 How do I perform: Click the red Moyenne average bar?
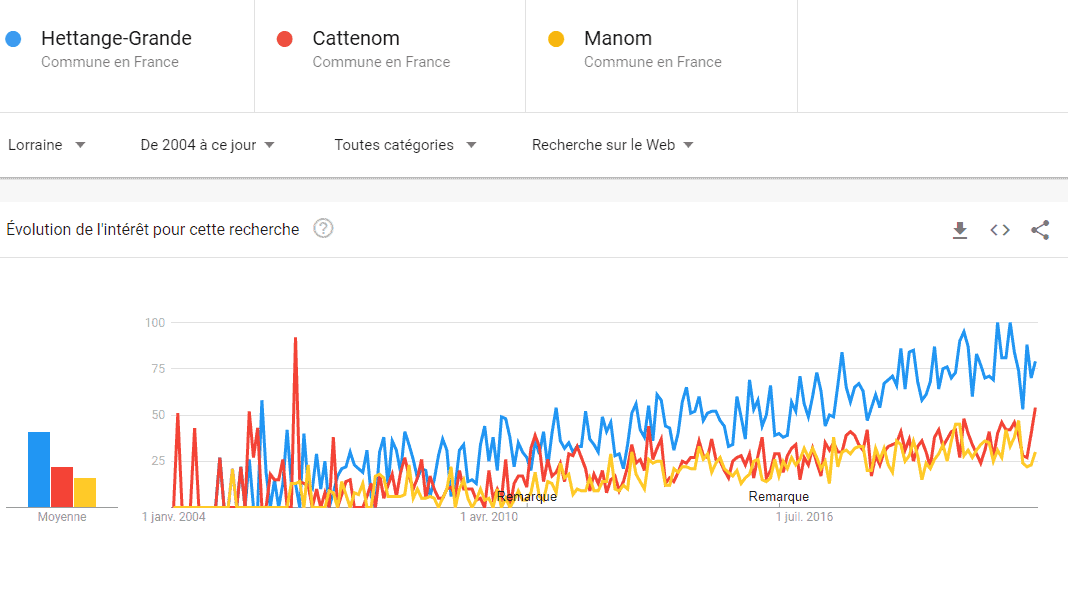[x=62, y=487]
